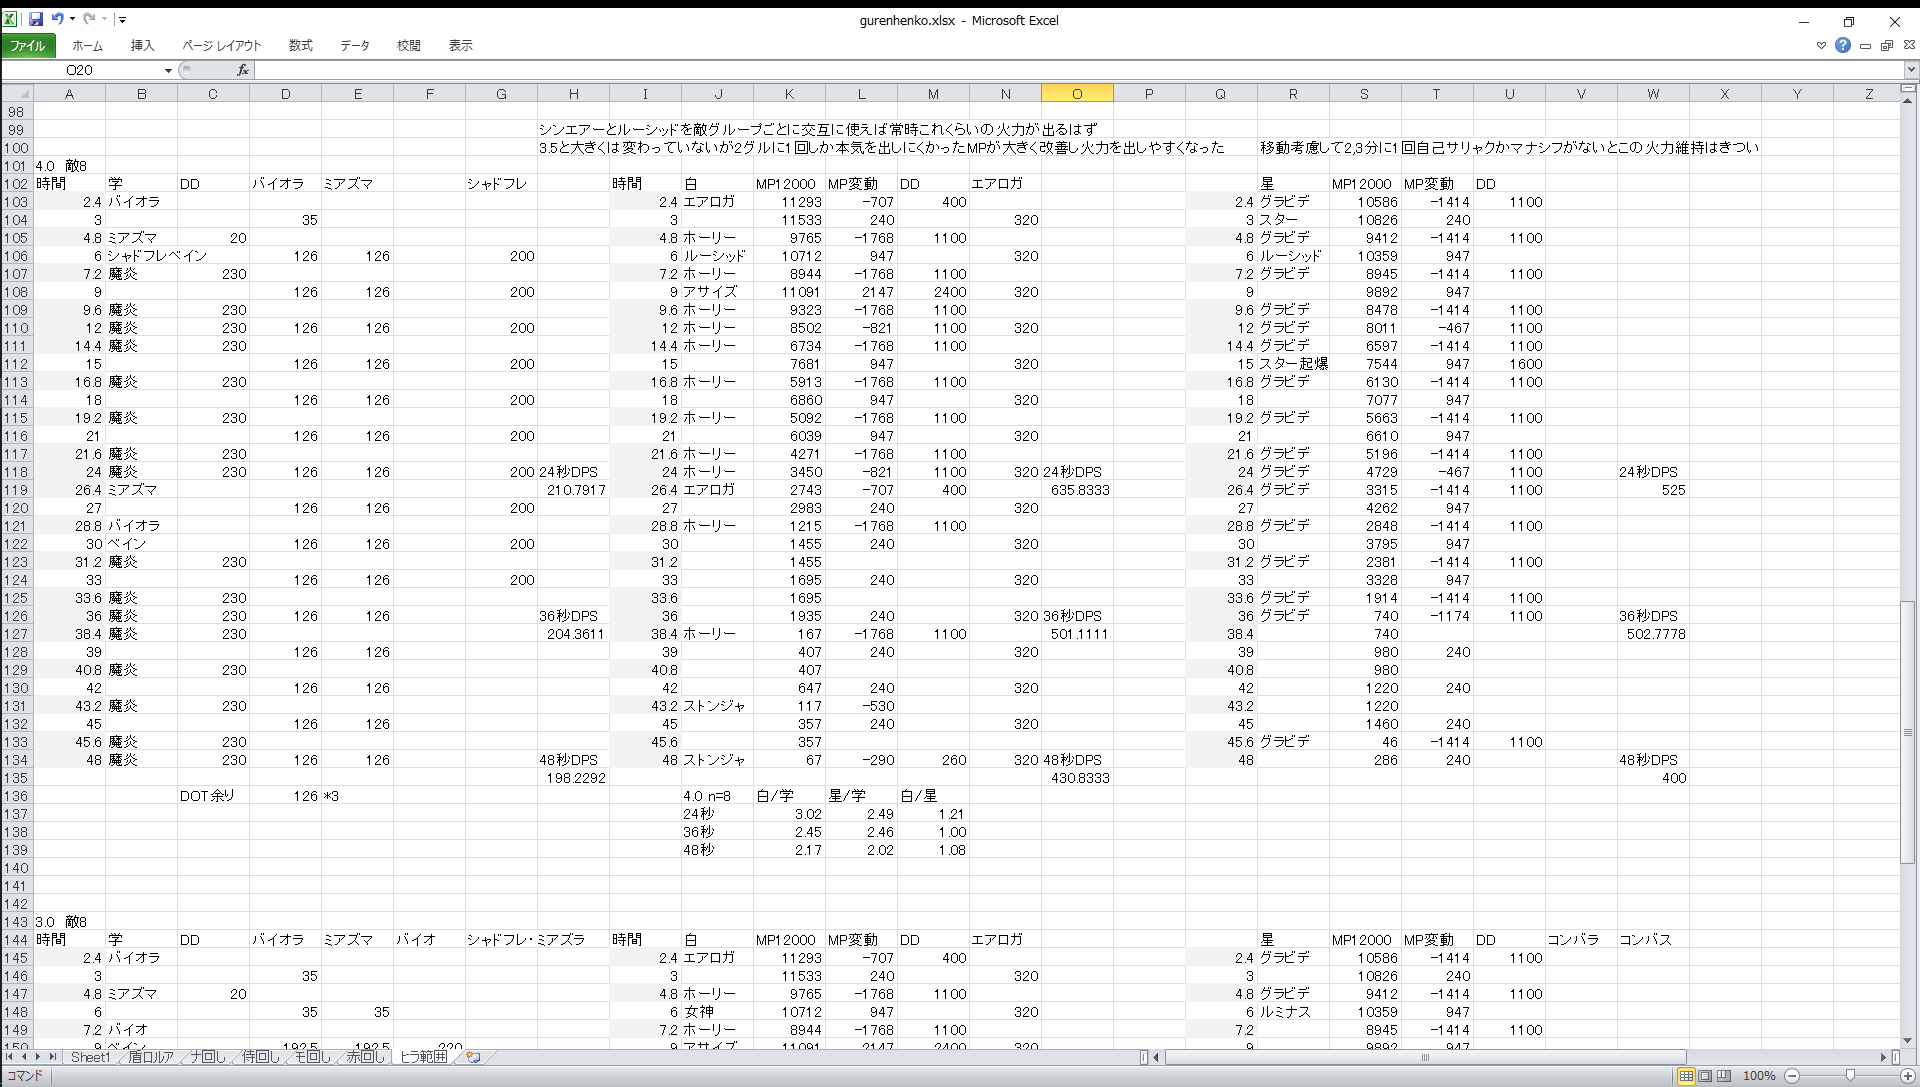Select cell containing 210.7917
This screenshot has width=1920, height=1087.
(x=573, y=490)
